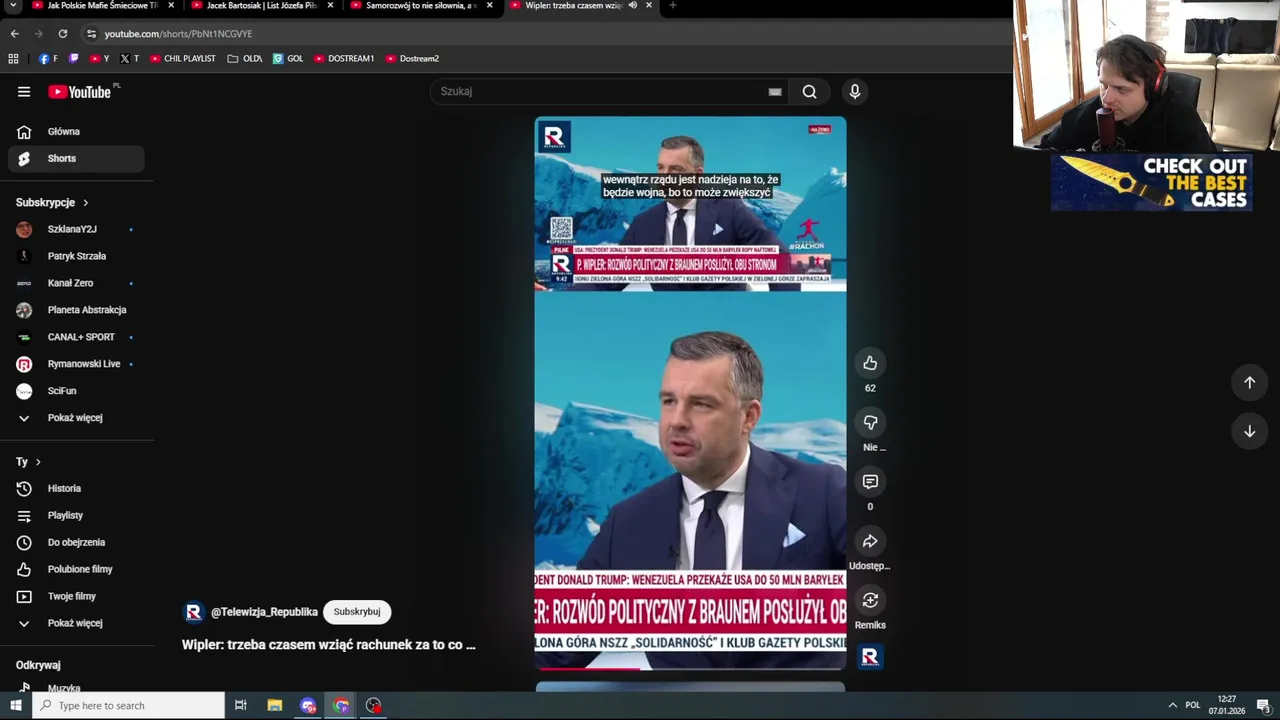Select Główna in the sidebar
The height and width of the screenshot is (720, 1280).
click(x=76, y=132)
